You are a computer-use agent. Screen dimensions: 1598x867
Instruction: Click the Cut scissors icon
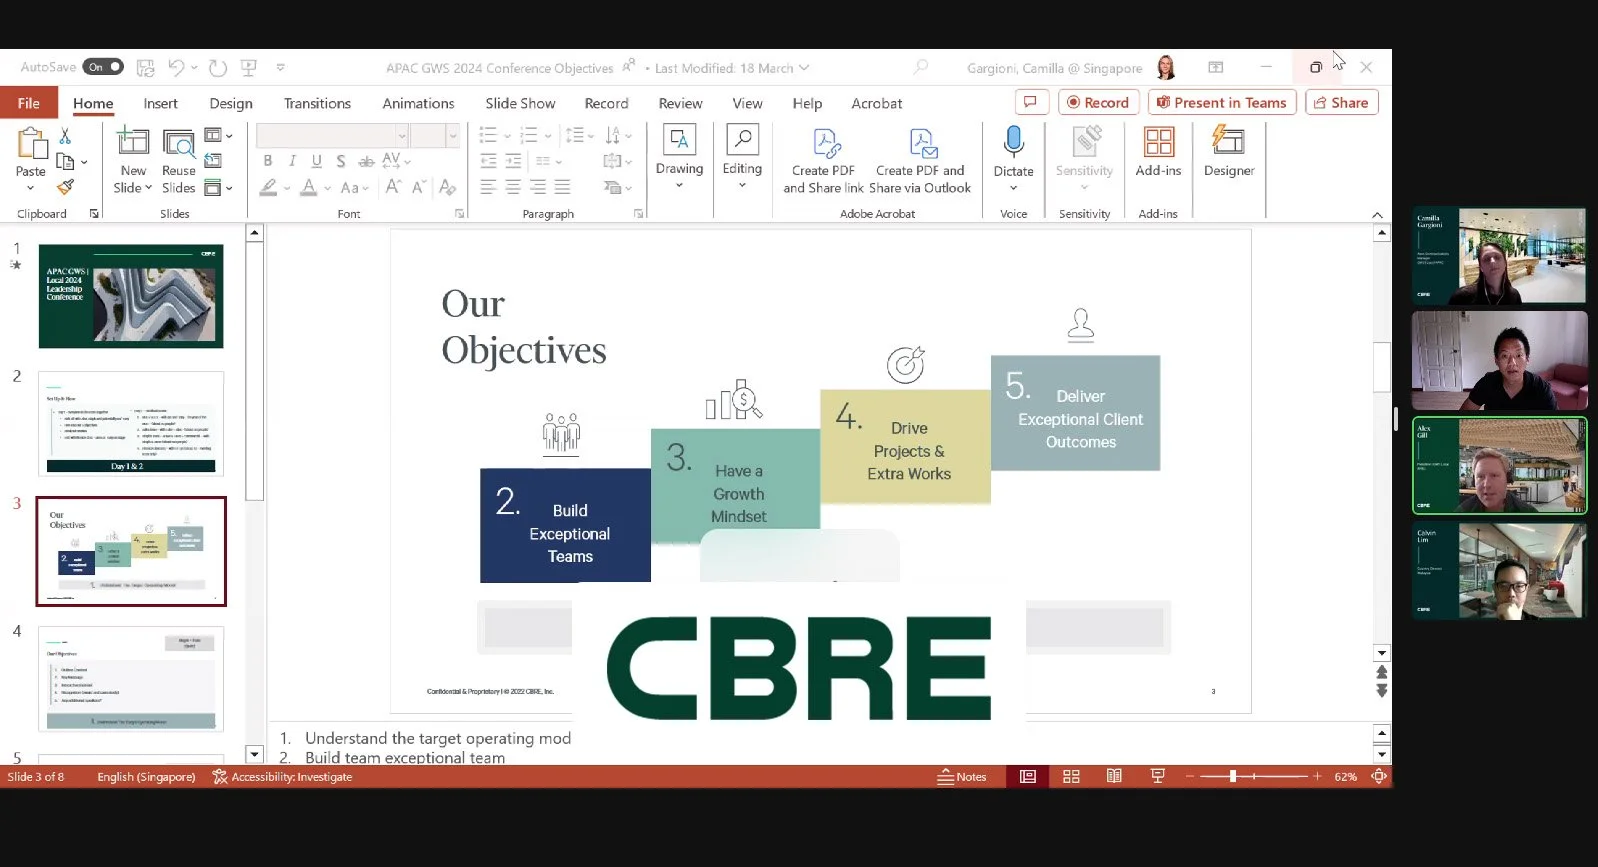[66, 135]
